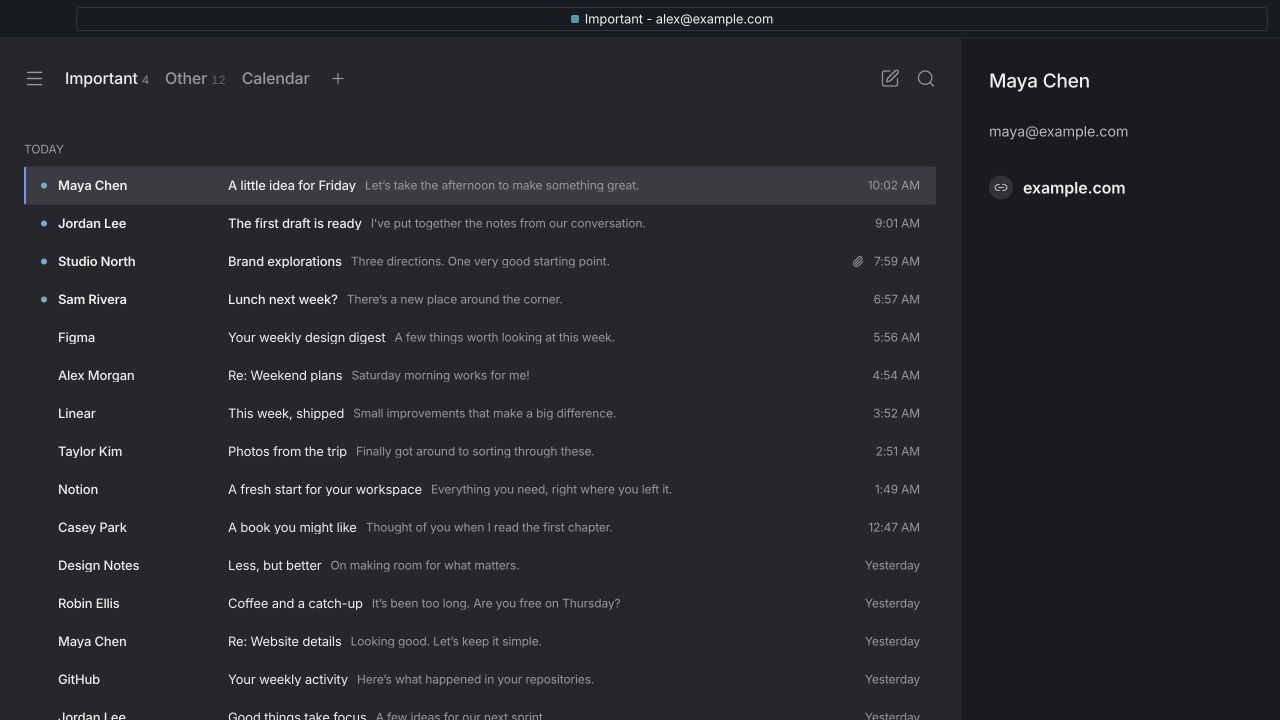Image resolution: width=1280 pixels, height=720 pixels.
Task: Click the attachment paperclip on Brand explorations
Action: pos(858,261)
